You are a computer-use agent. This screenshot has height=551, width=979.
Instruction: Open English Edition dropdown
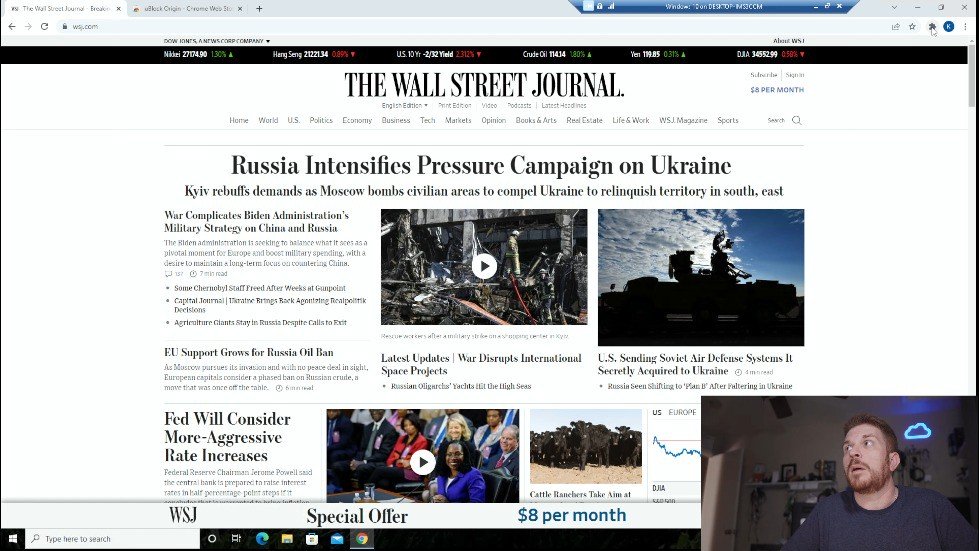[405, 105]
